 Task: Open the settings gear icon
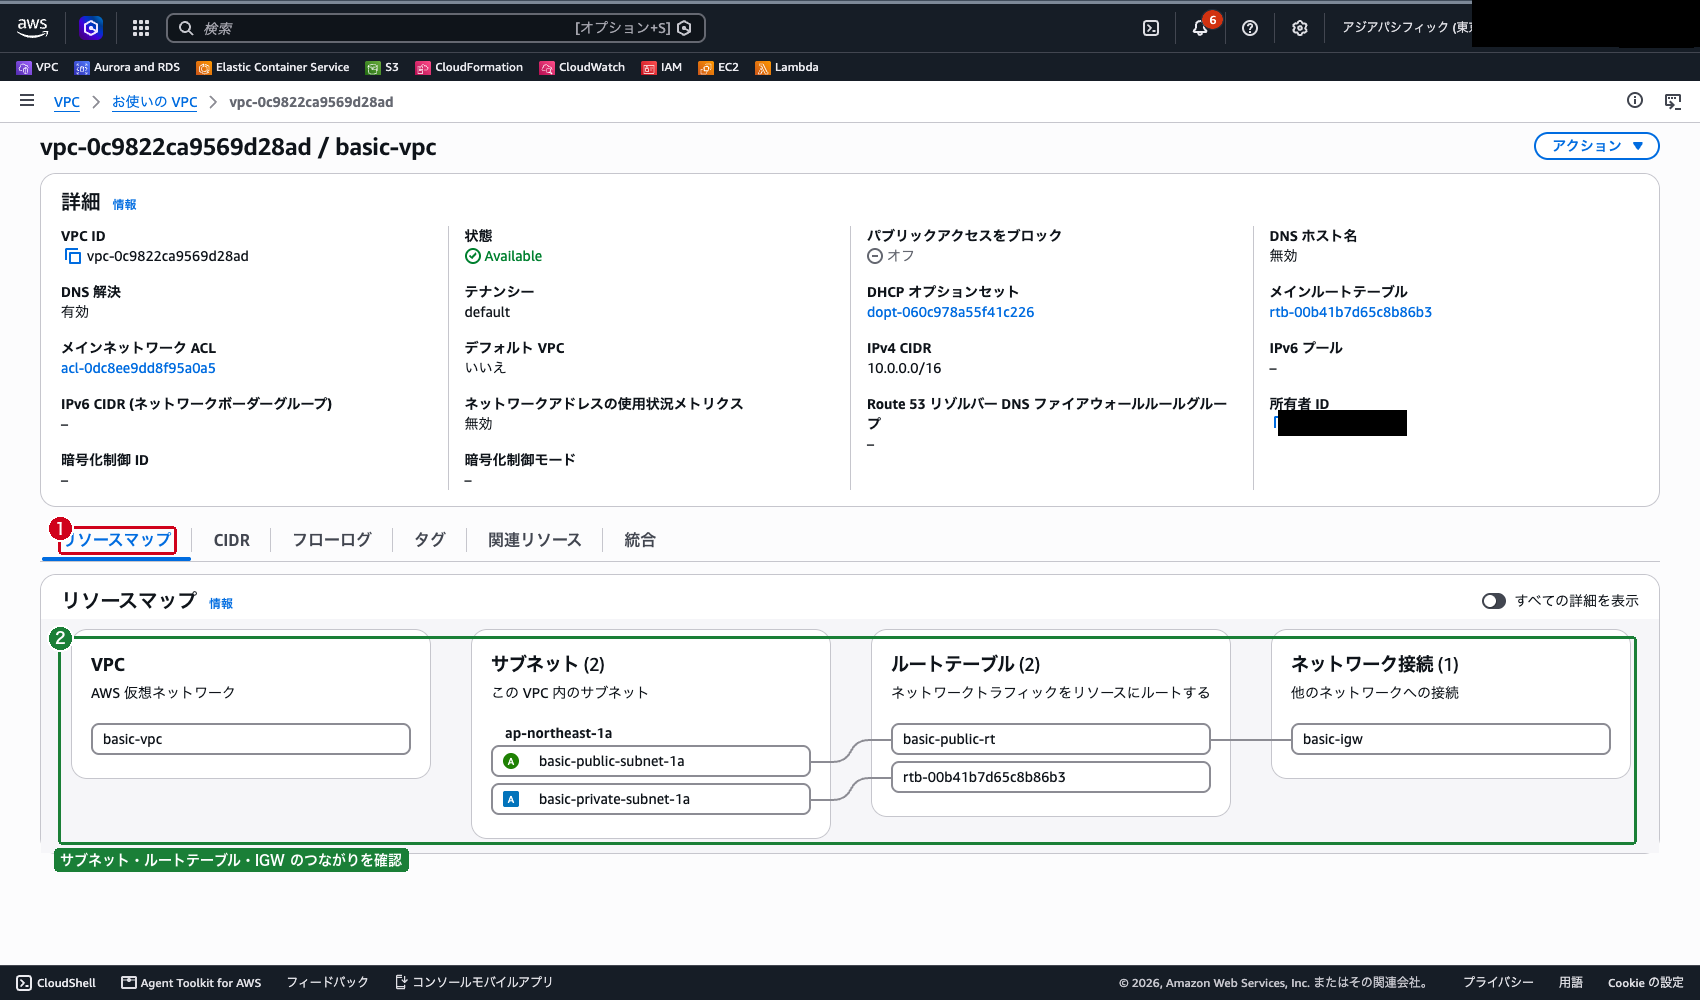pos(1300,28)
